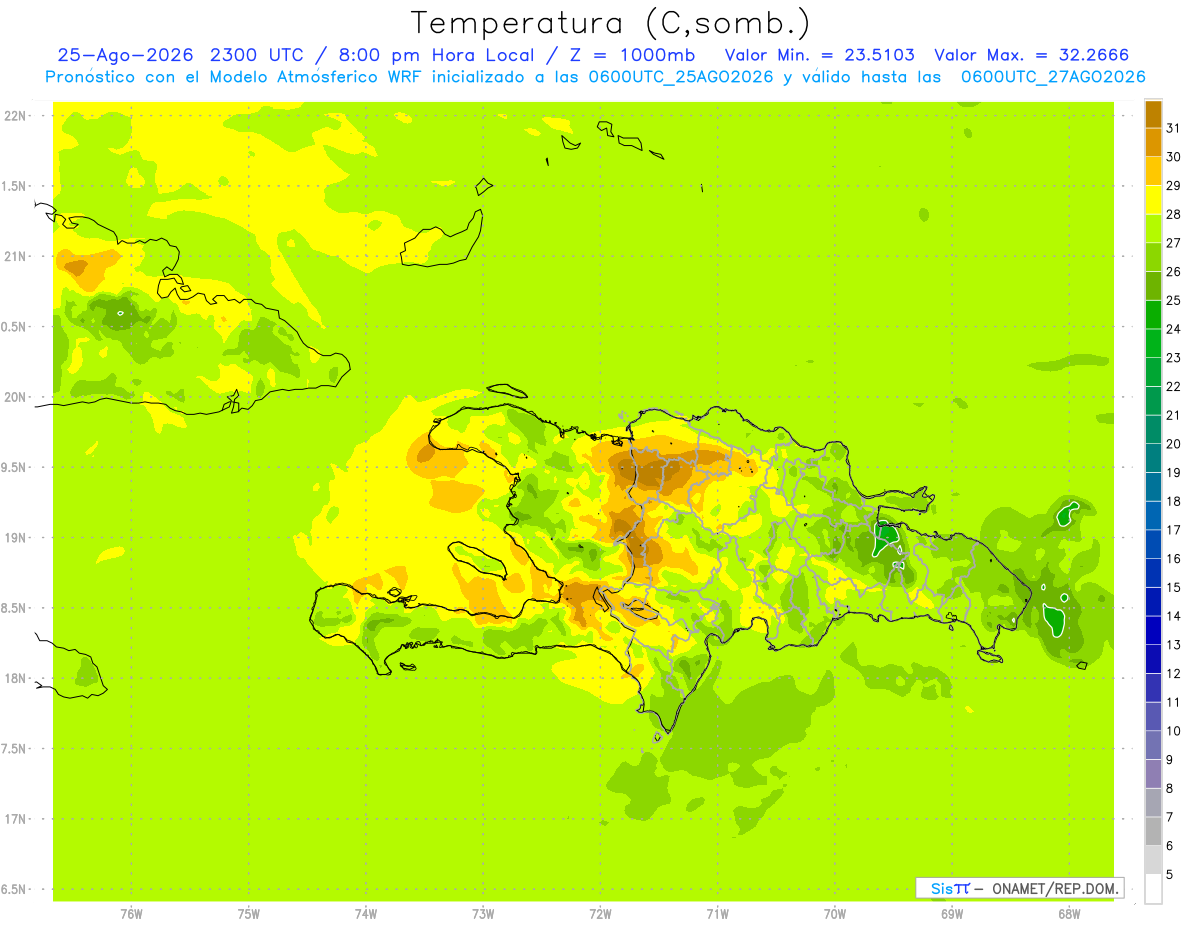The image size is (1200, 927).
Task: Click the "21N" latitude label
Action: tap(15, 256)
